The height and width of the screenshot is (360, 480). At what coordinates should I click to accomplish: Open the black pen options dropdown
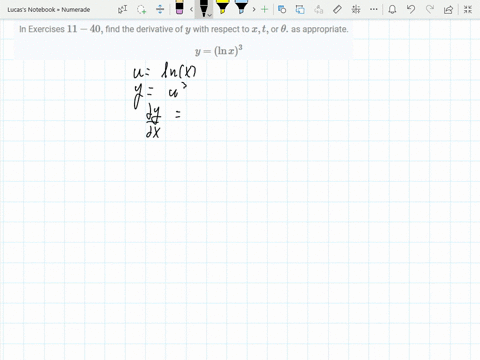click(x=210, y=15)
